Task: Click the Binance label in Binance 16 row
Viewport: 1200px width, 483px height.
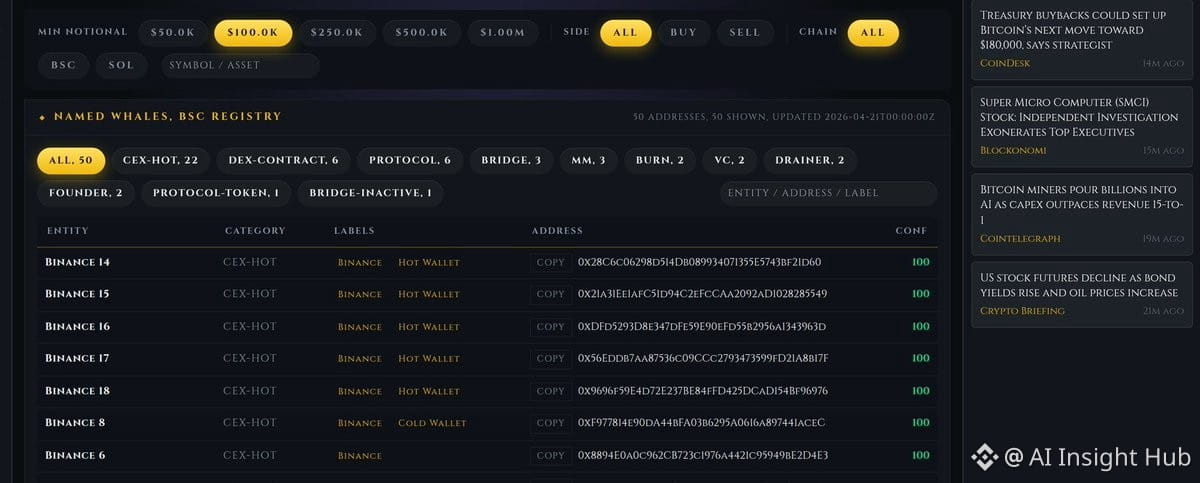Action: 360,327
